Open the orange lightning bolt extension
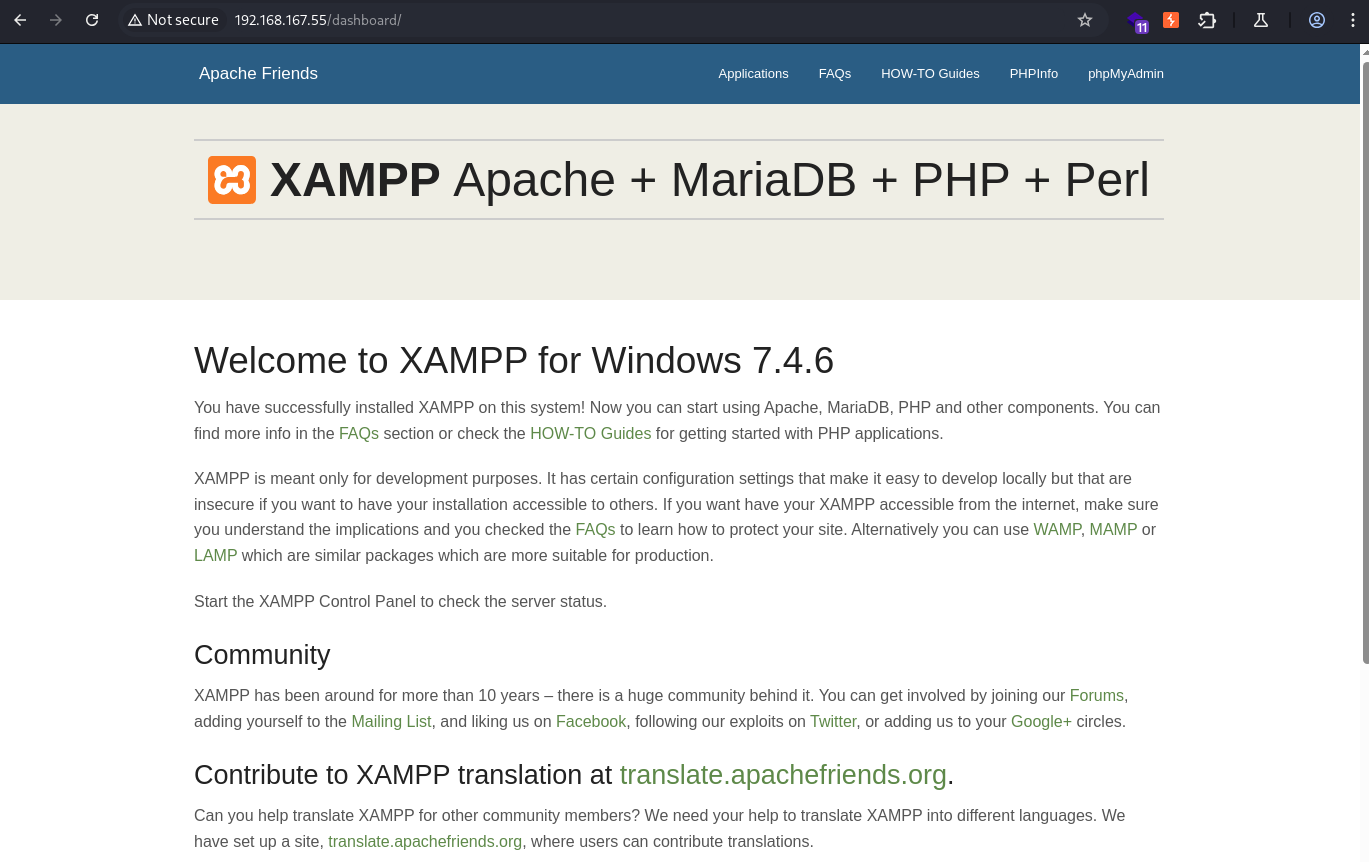The height and width of the screenshot is (862, 1369). coord(1171,20)
